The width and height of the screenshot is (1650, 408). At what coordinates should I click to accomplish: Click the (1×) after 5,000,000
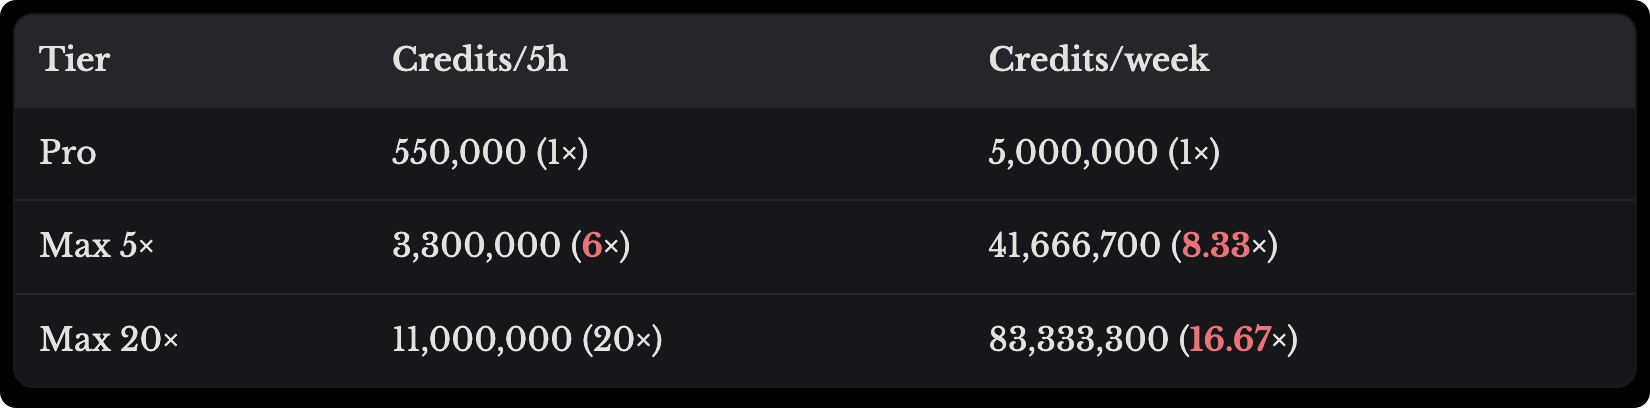pyautogui.click(x=1194, y=153)
